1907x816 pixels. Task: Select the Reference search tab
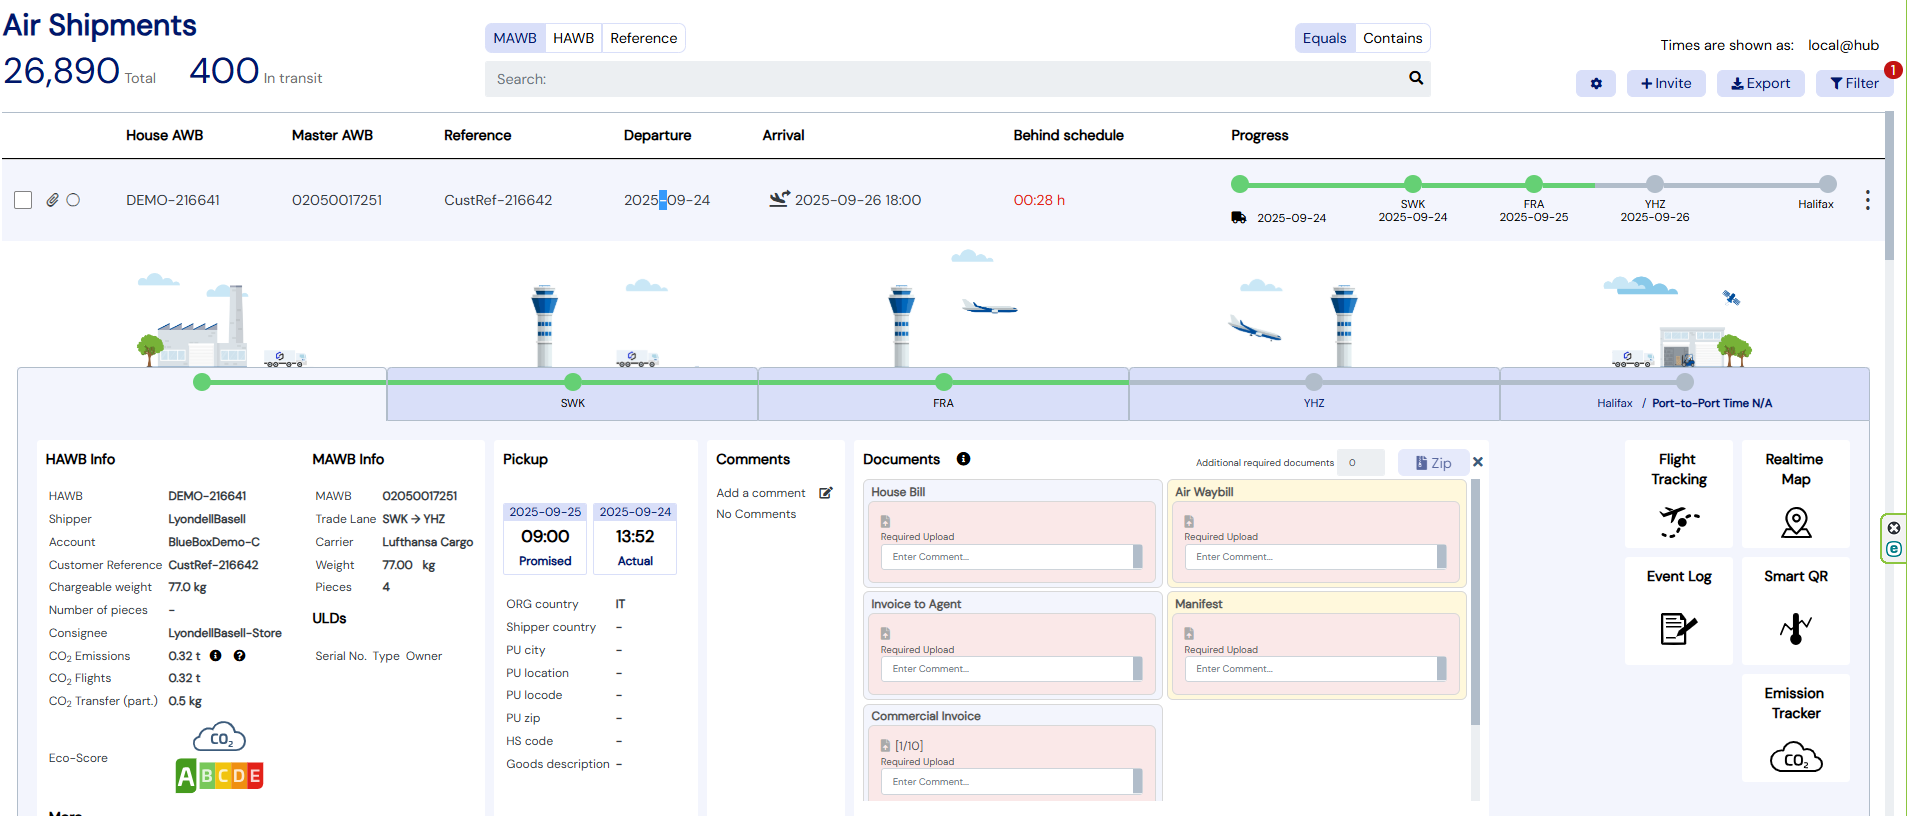pyautogui.click(x=643, y=38)
